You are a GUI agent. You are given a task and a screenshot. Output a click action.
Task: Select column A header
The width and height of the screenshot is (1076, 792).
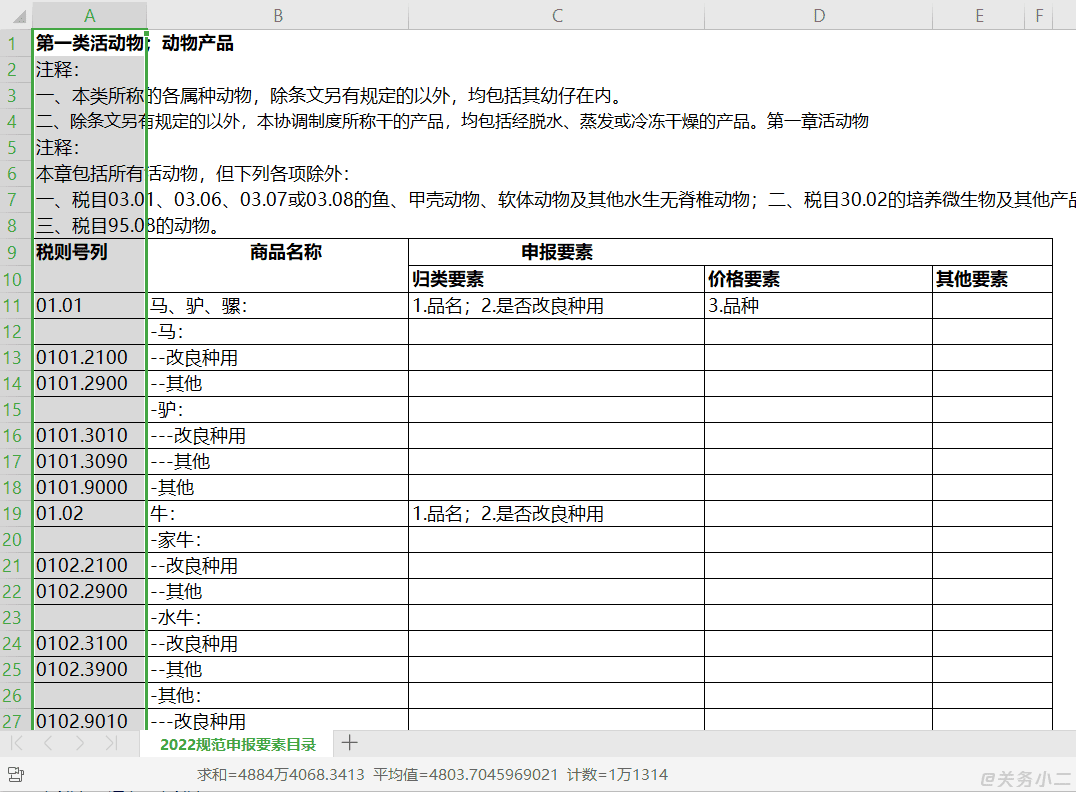[89, 15]
